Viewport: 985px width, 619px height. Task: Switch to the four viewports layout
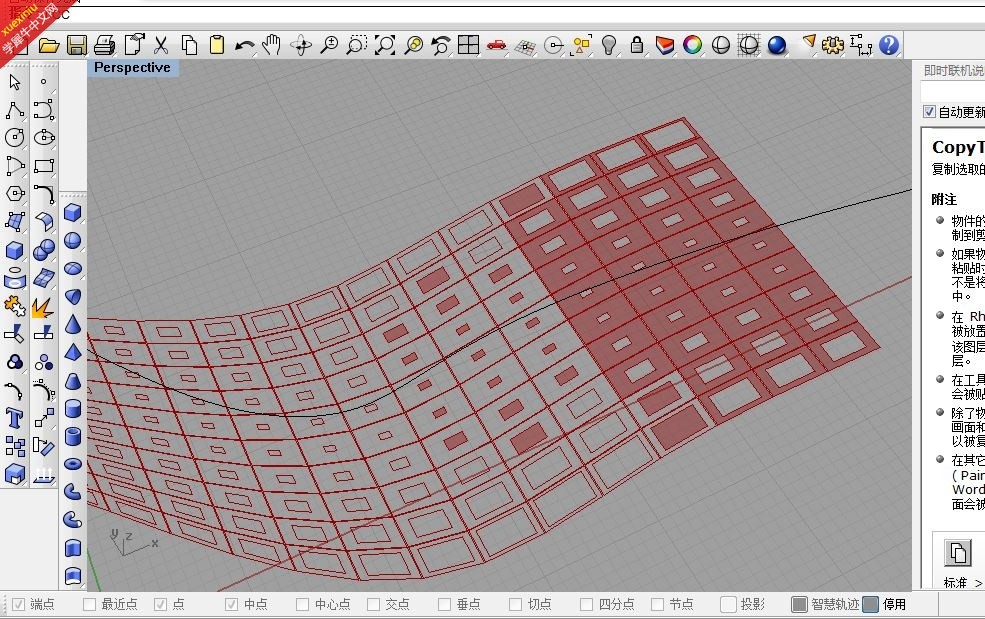click(469, 45)
